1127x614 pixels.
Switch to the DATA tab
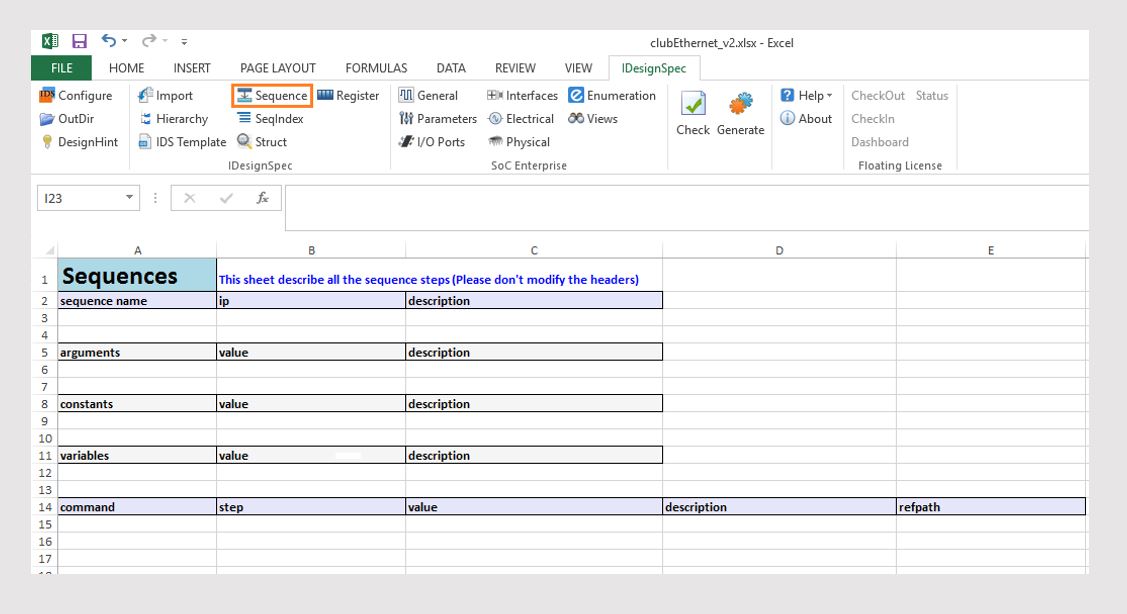451,68
